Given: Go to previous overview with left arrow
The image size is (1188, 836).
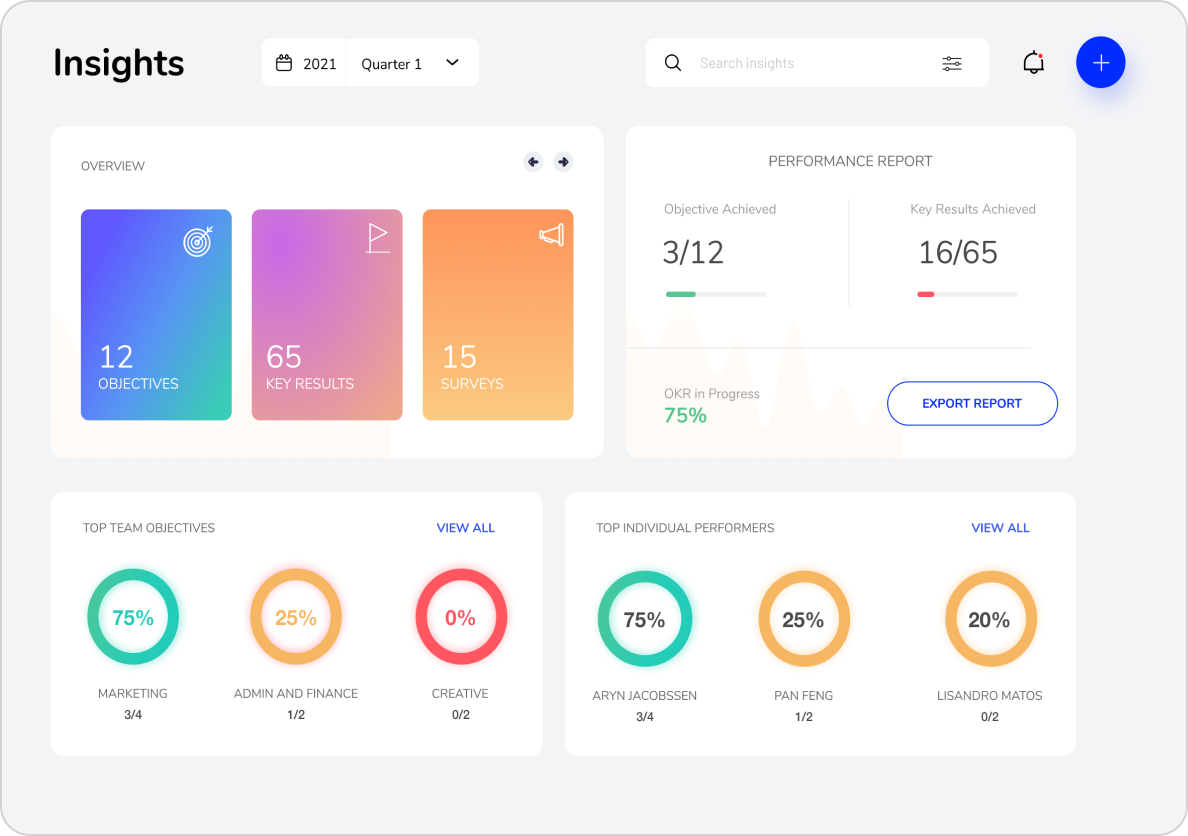Looking at the screenshot, I should point(533,162).
